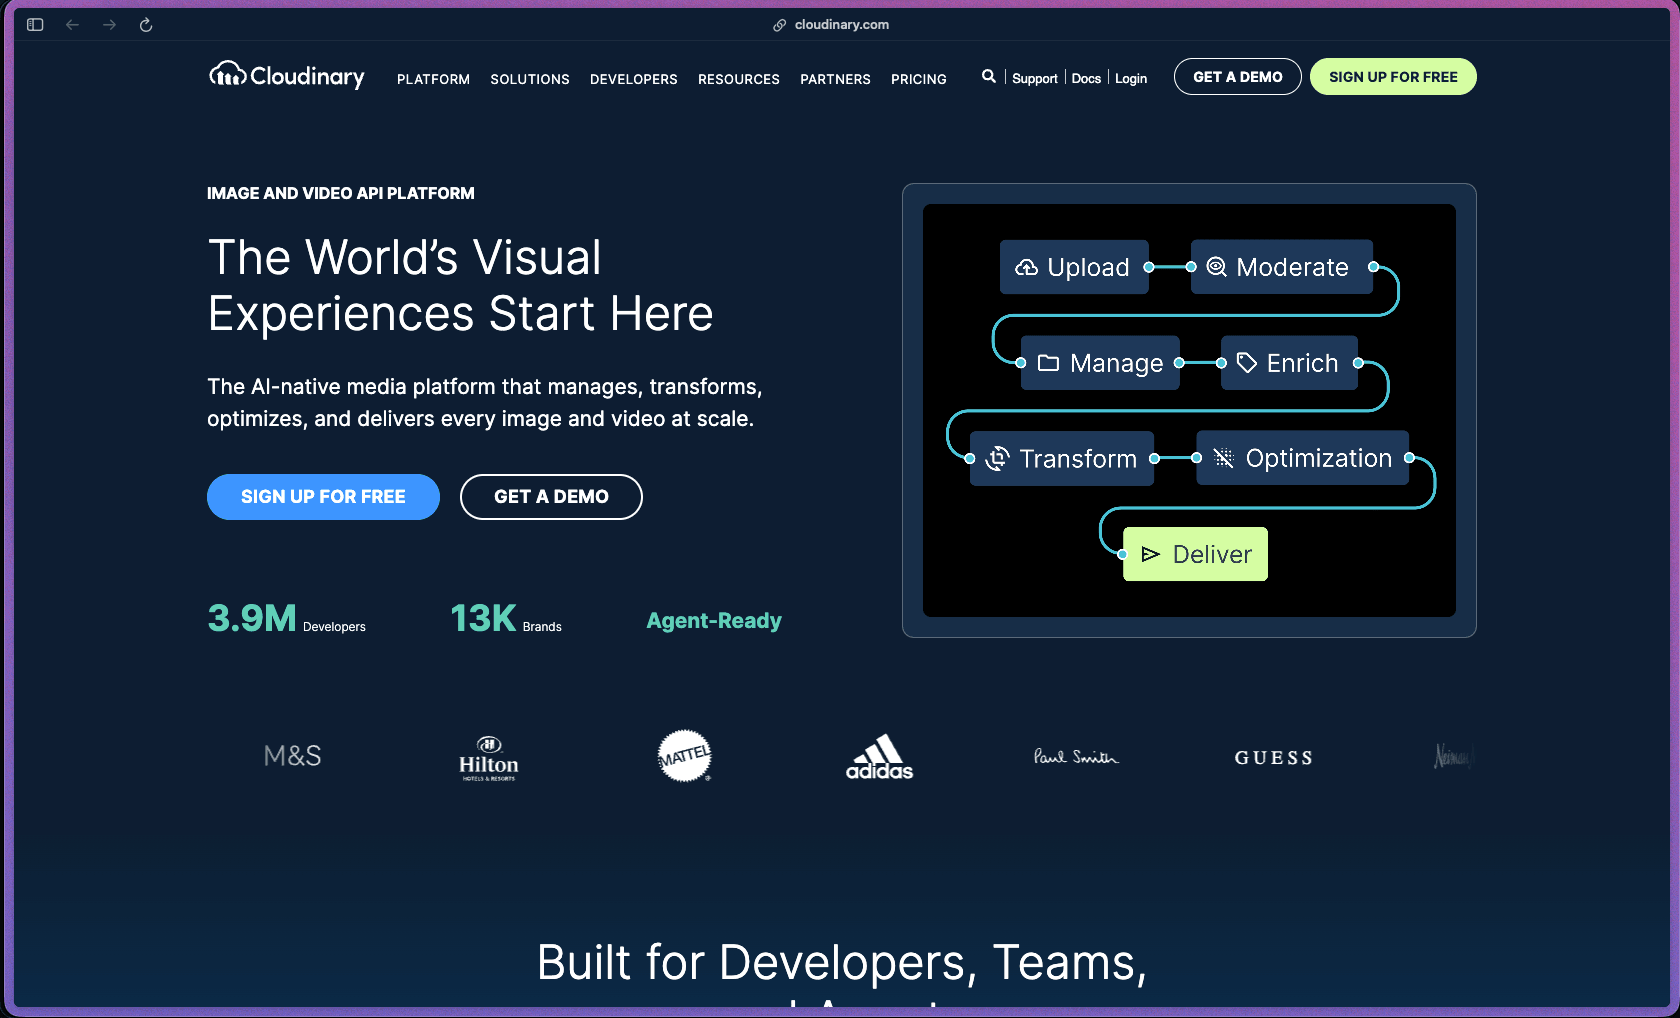Click the World's Visual Experiences headline

click(x=460, y=285)
